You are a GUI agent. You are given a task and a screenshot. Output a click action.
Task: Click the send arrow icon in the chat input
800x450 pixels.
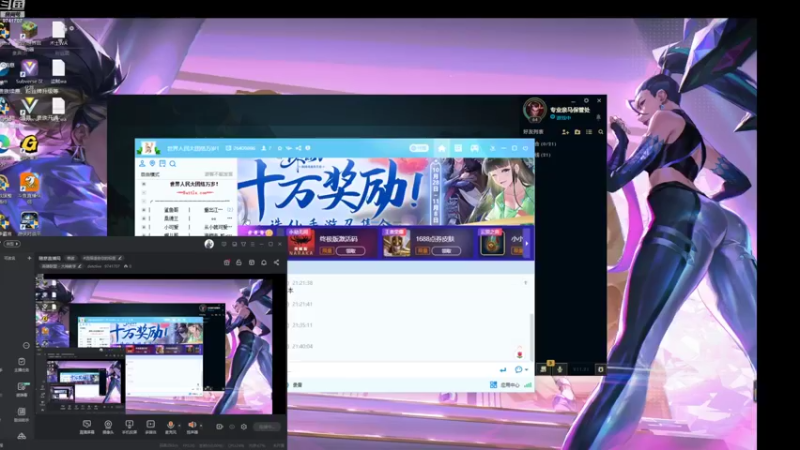(503, 369)
